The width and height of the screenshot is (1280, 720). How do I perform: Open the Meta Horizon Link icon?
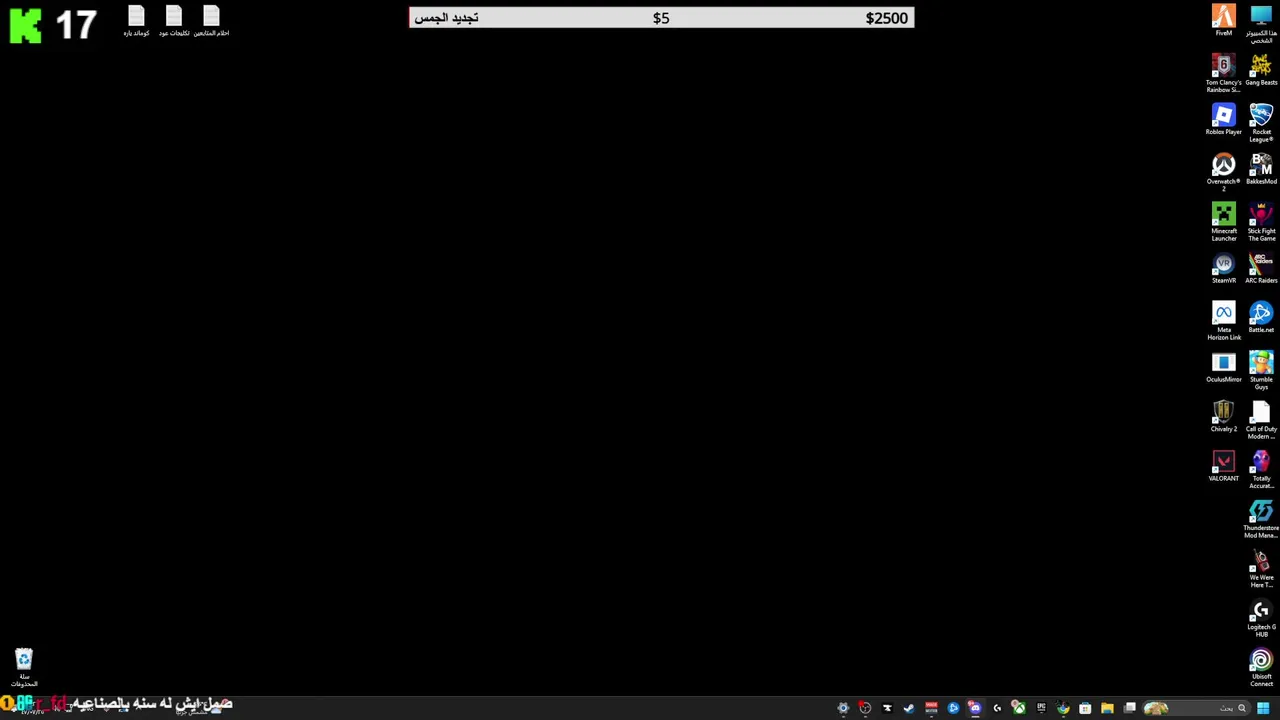1223,321
